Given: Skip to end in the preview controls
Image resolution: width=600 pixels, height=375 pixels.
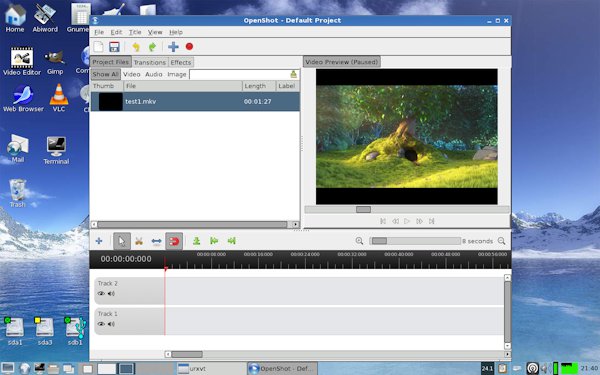Looking at the screenshot, I should [x=432, y=221].
